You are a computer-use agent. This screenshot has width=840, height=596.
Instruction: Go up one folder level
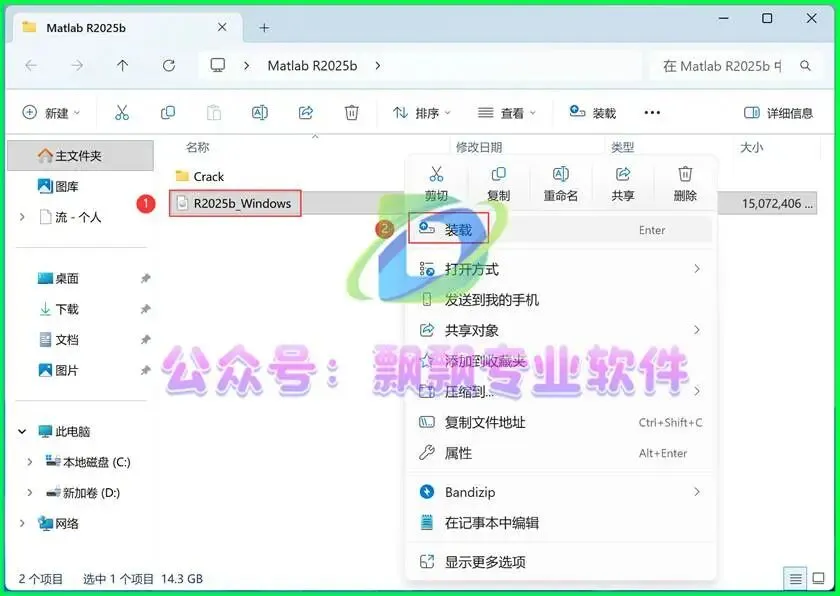coord(123,65)
